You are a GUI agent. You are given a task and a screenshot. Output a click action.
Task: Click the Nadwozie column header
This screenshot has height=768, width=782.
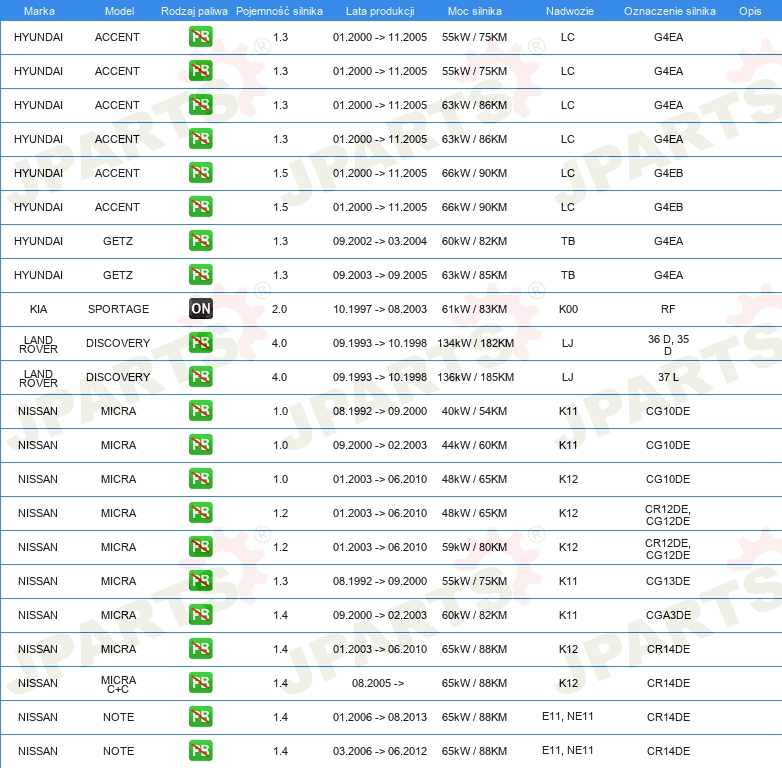[x=570, y=11]
